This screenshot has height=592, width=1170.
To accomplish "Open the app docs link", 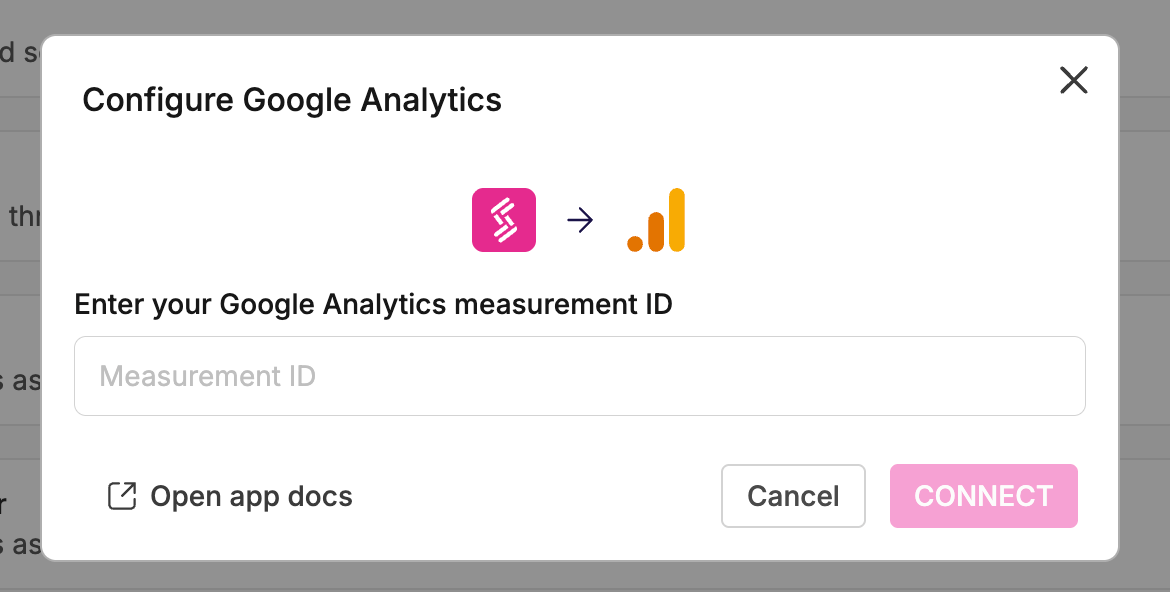I will point(250,496).
